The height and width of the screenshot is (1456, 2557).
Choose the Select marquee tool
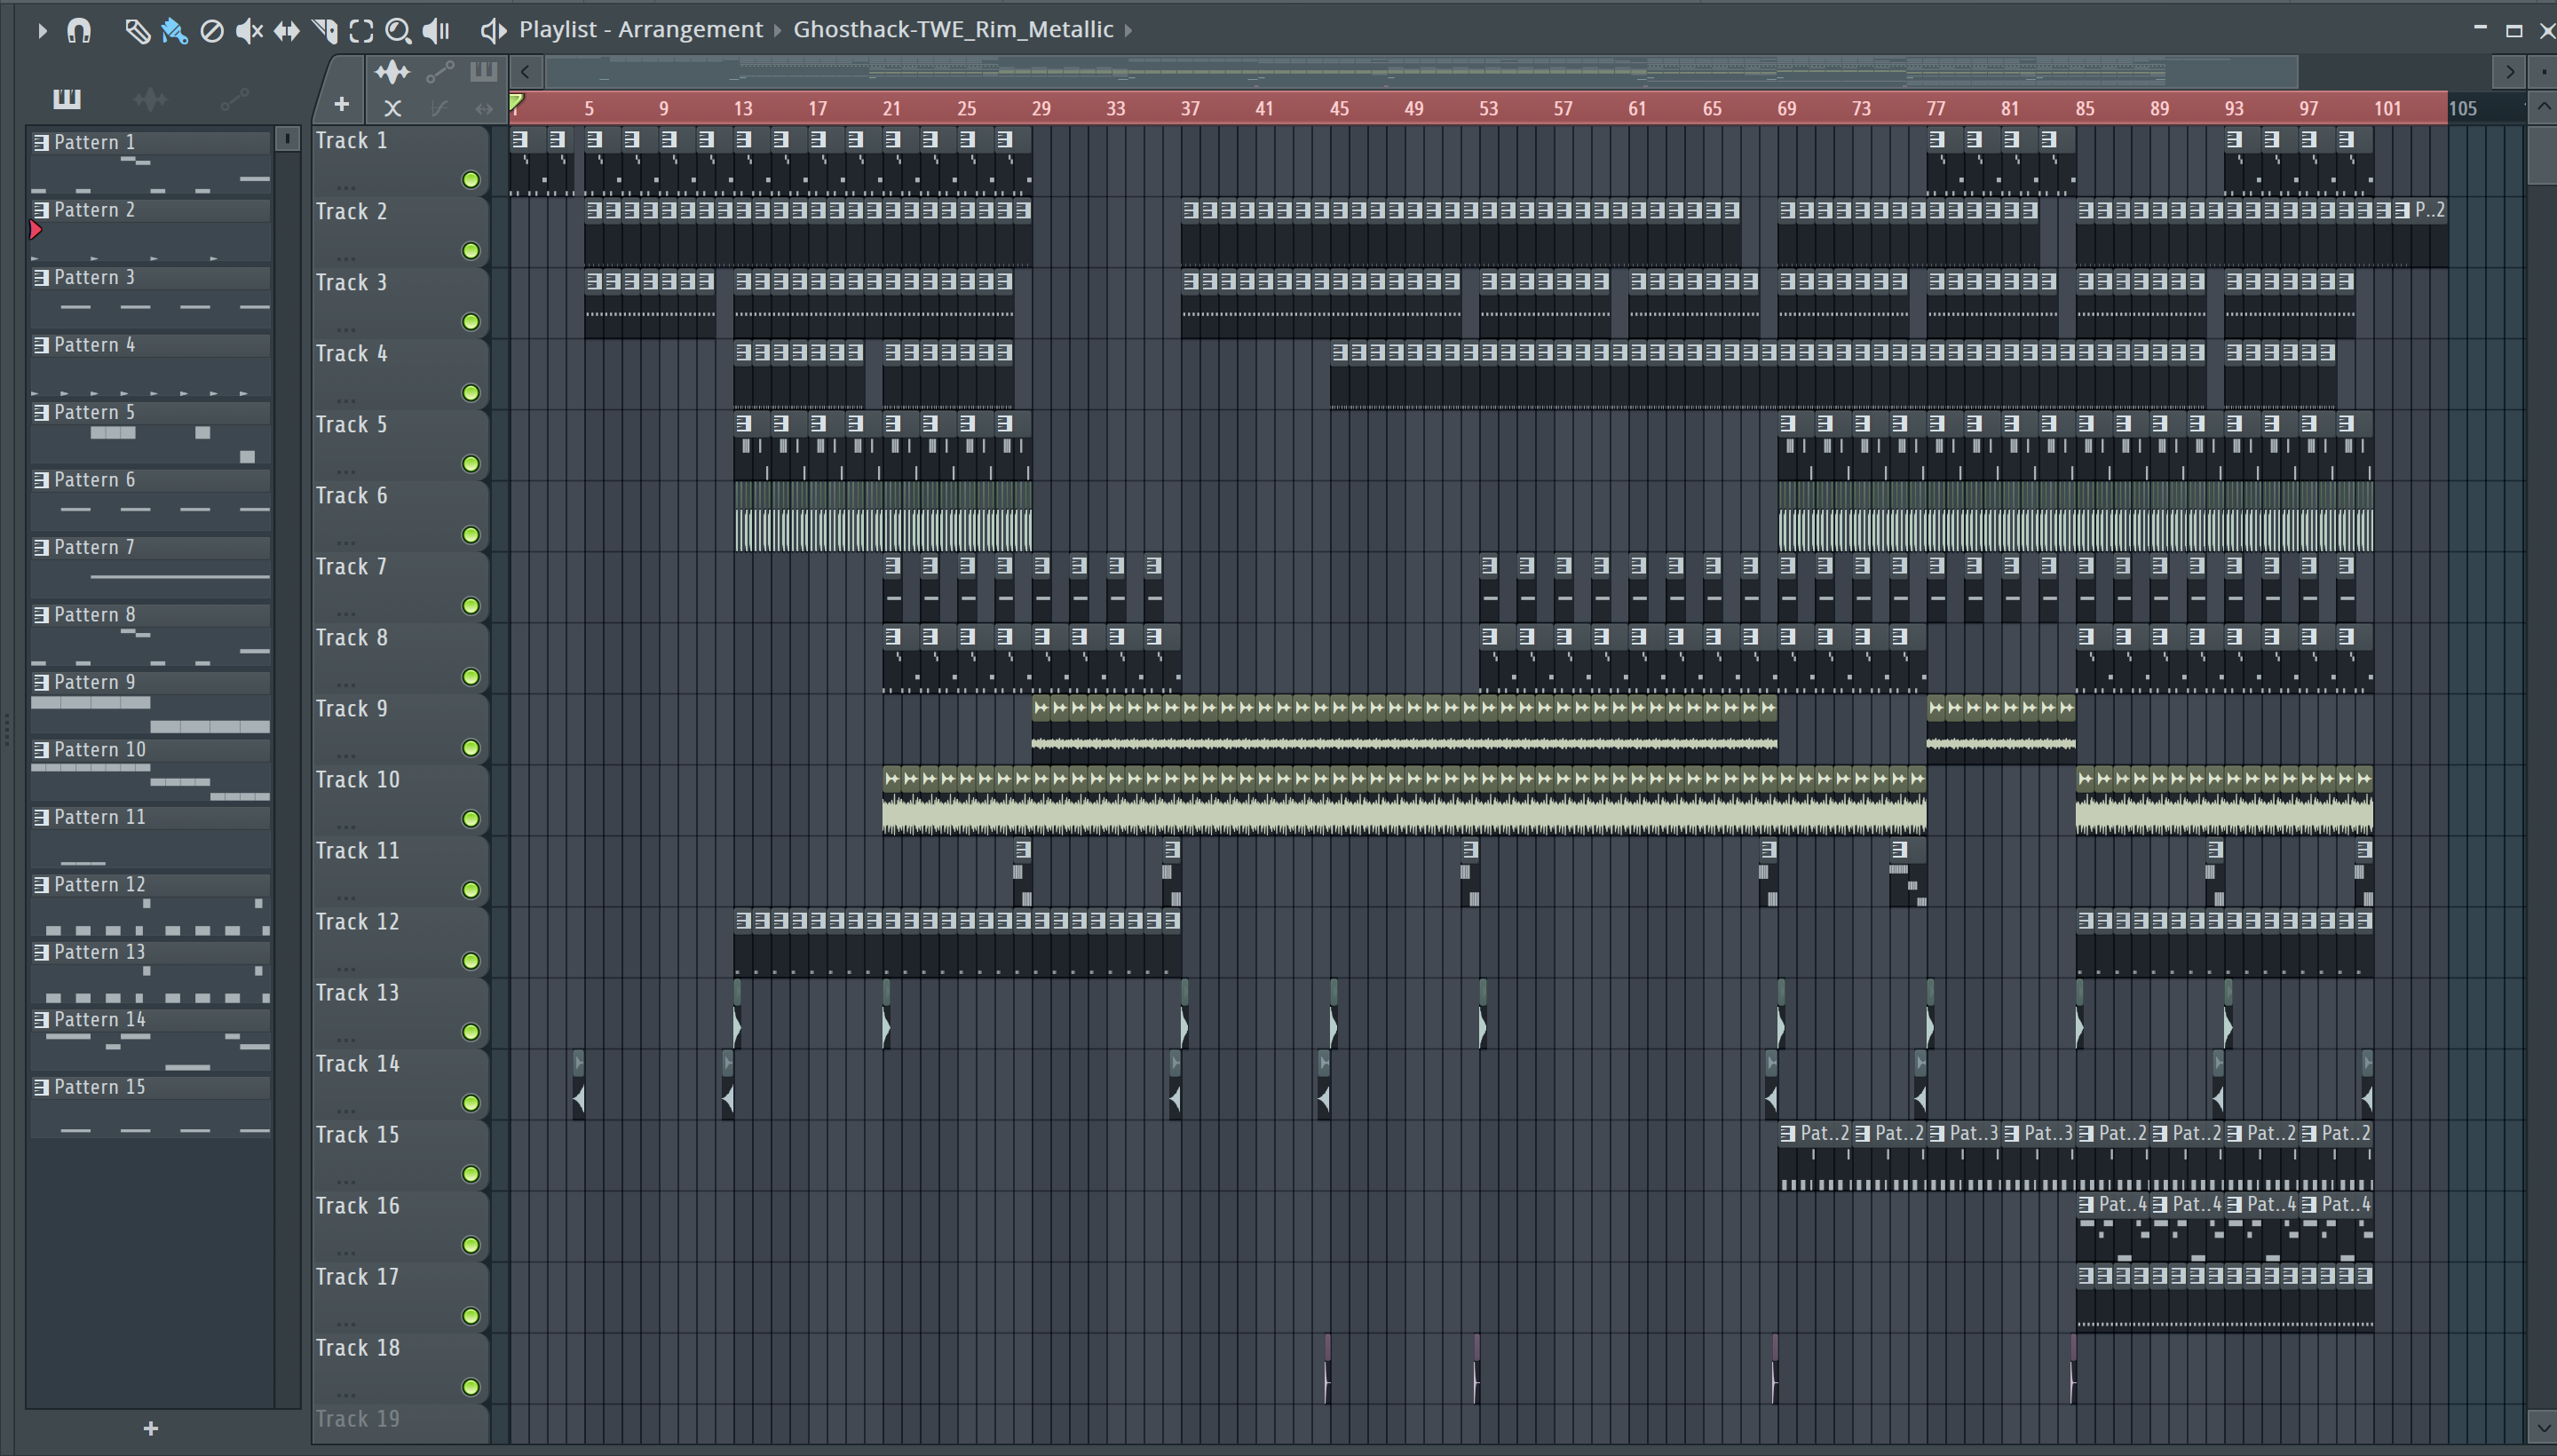[x=361, y=31]
